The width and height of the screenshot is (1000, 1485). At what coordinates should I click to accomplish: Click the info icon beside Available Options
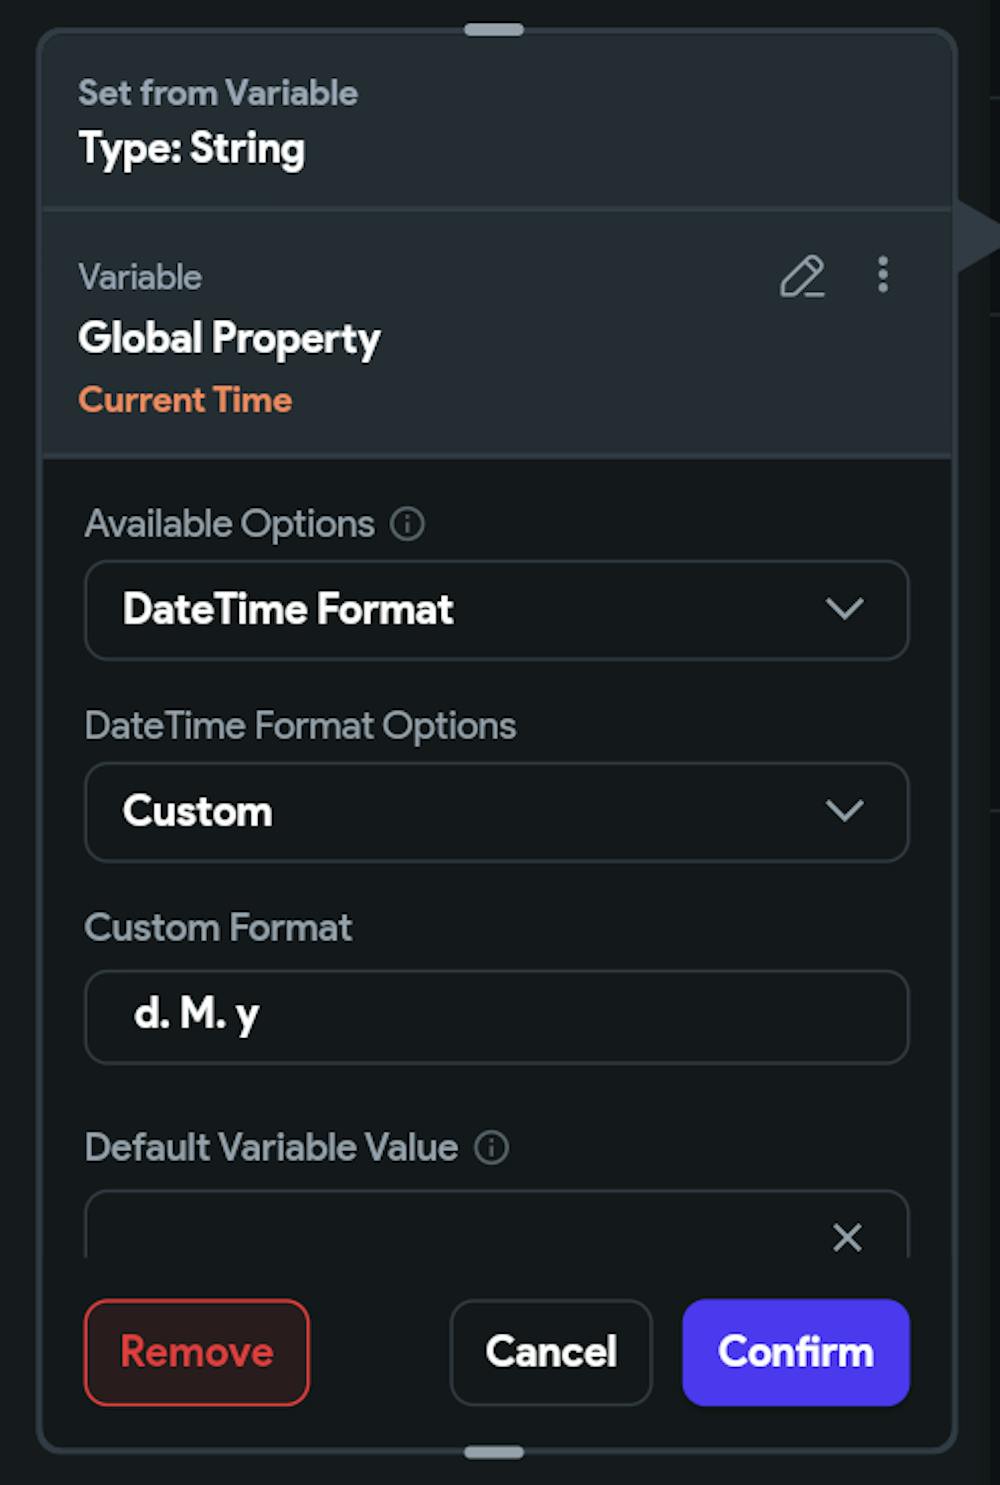pyautogui.click(x=407, y=524)
